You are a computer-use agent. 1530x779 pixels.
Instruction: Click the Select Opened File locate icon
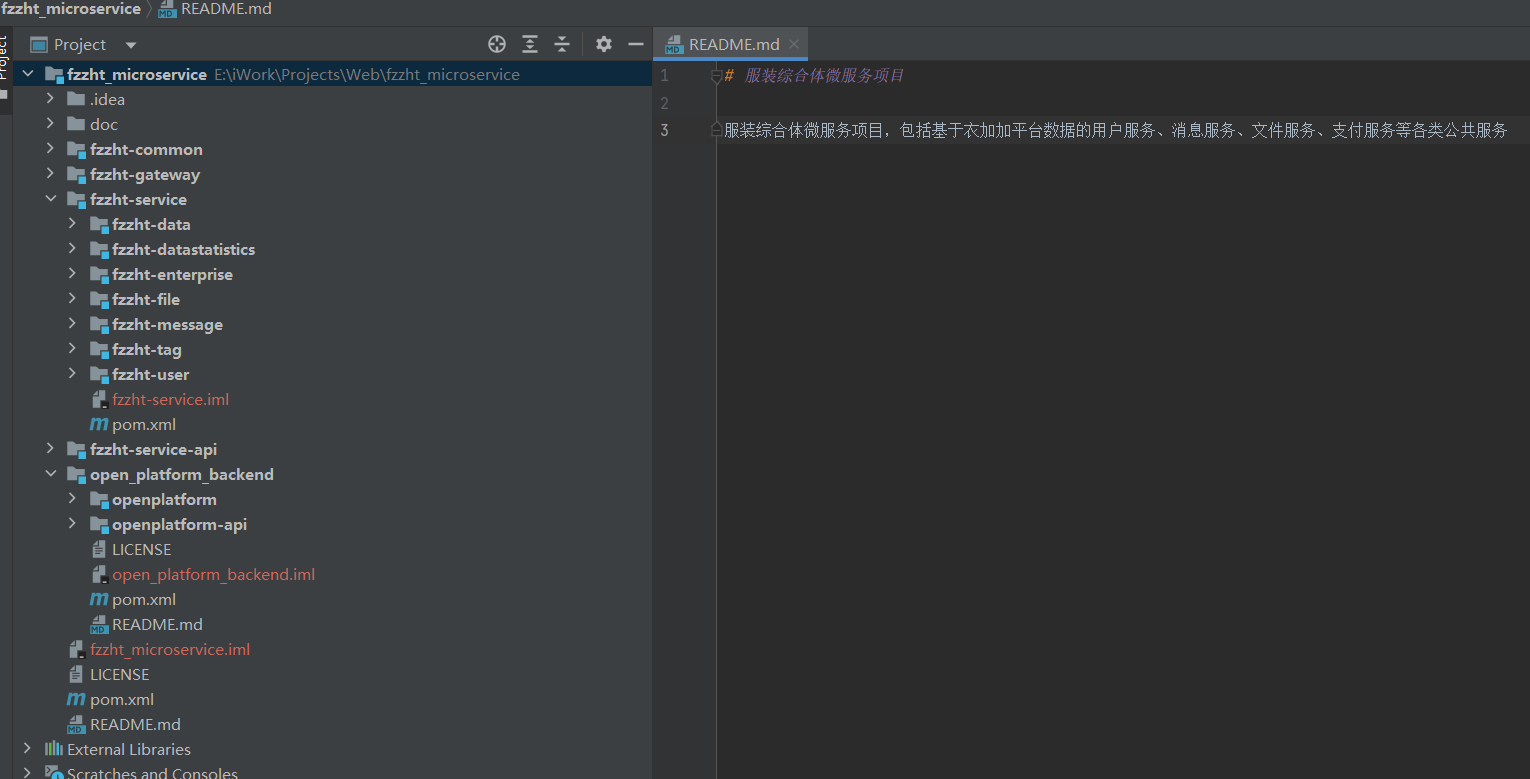click(x=497, y=44)
